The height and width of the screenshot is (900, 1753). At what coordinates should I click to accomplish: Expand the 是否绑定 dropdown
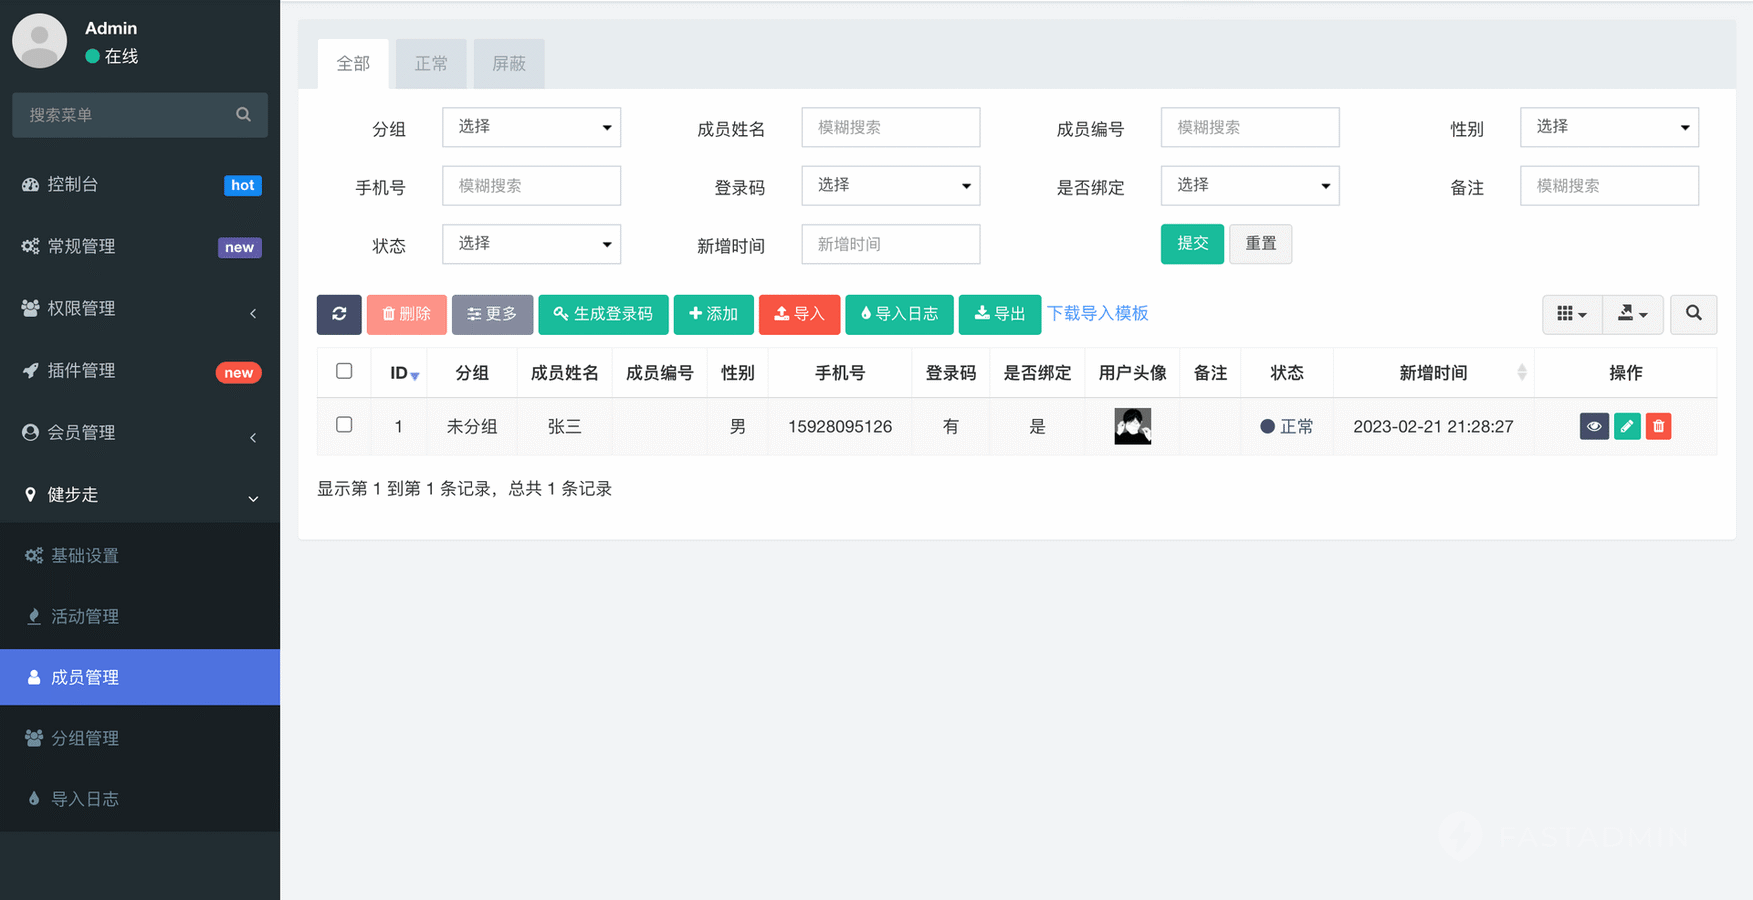[x=1249, y=186]
